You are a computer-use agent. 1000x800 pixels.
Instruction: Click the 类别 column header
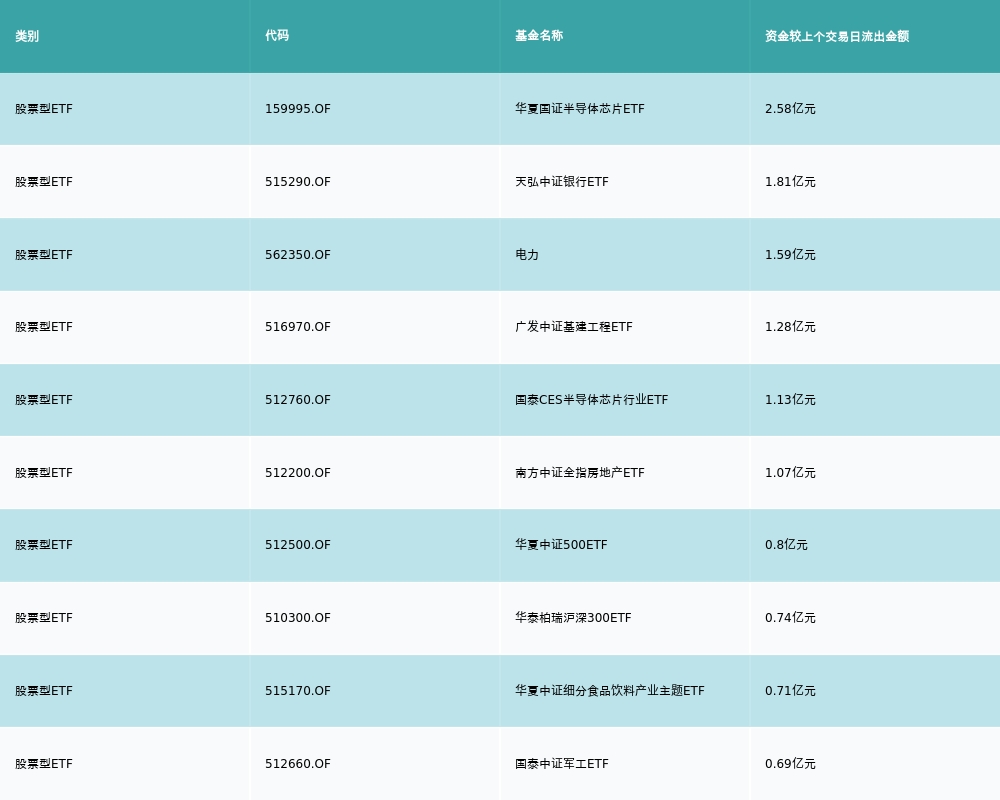pos(27,36)
